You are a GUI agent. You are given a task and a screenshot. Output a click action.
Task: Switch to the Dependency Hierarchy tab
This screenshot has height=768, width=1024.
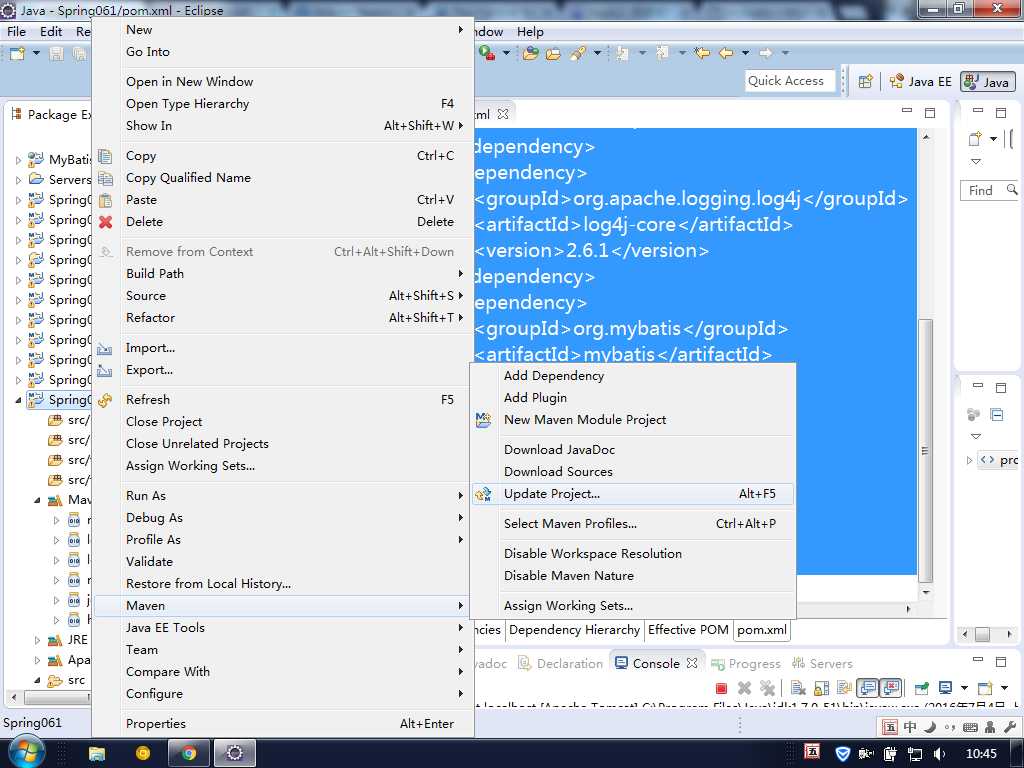(x=574, y=630)
